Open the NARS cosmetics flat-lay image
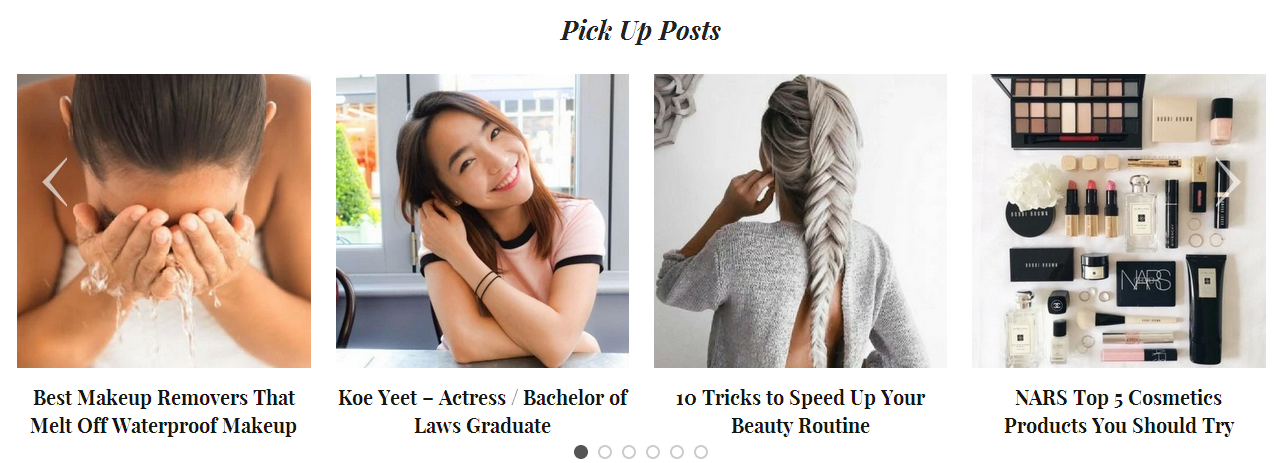The image size is (1288, 463). coord(1119,221)
